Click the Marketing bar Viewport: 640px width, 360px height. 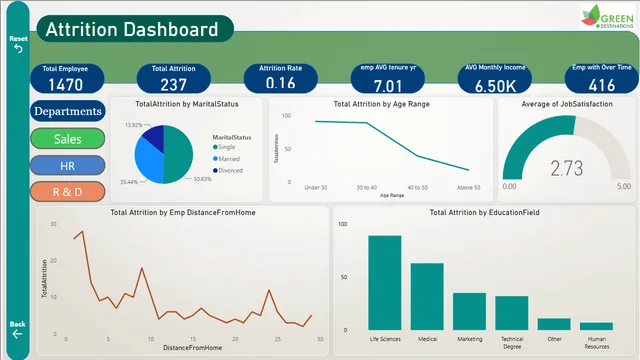[469, 311]
